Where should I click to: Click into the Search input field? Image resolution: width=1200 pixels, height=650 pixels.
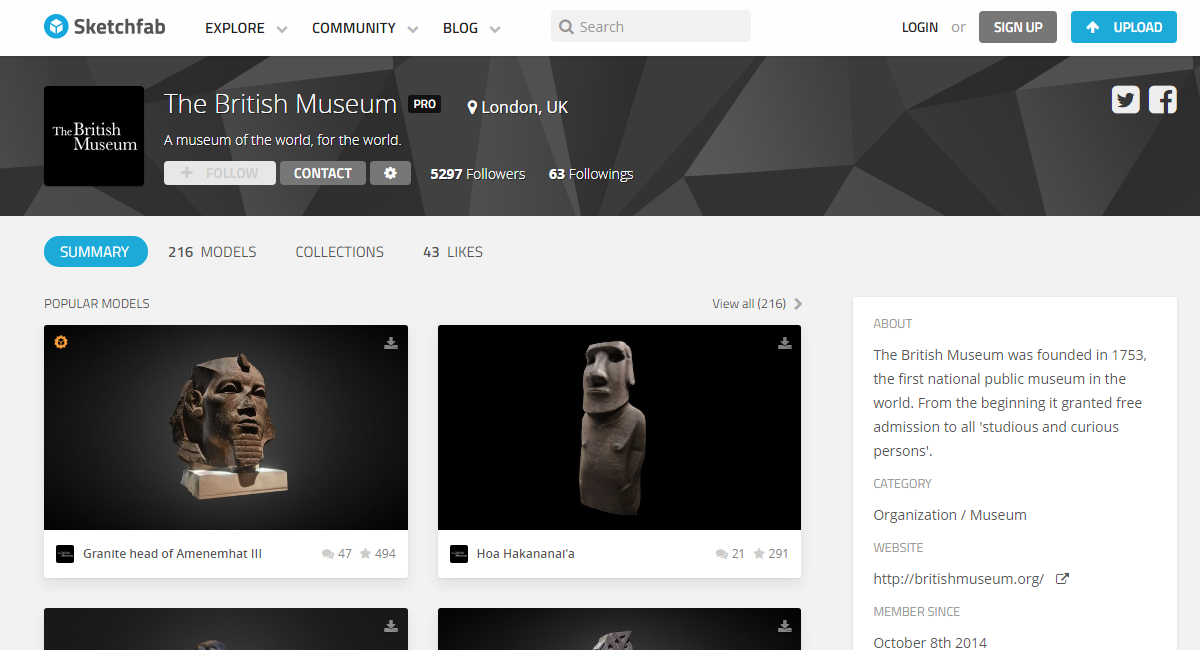point(651,27)
